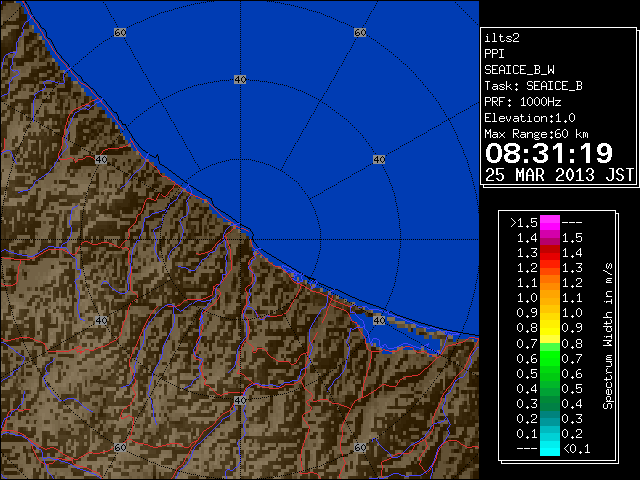The height and width of the screenshot is (480, 640).
Task: Pick the bright green legend swatch
Action: point(550,358)
